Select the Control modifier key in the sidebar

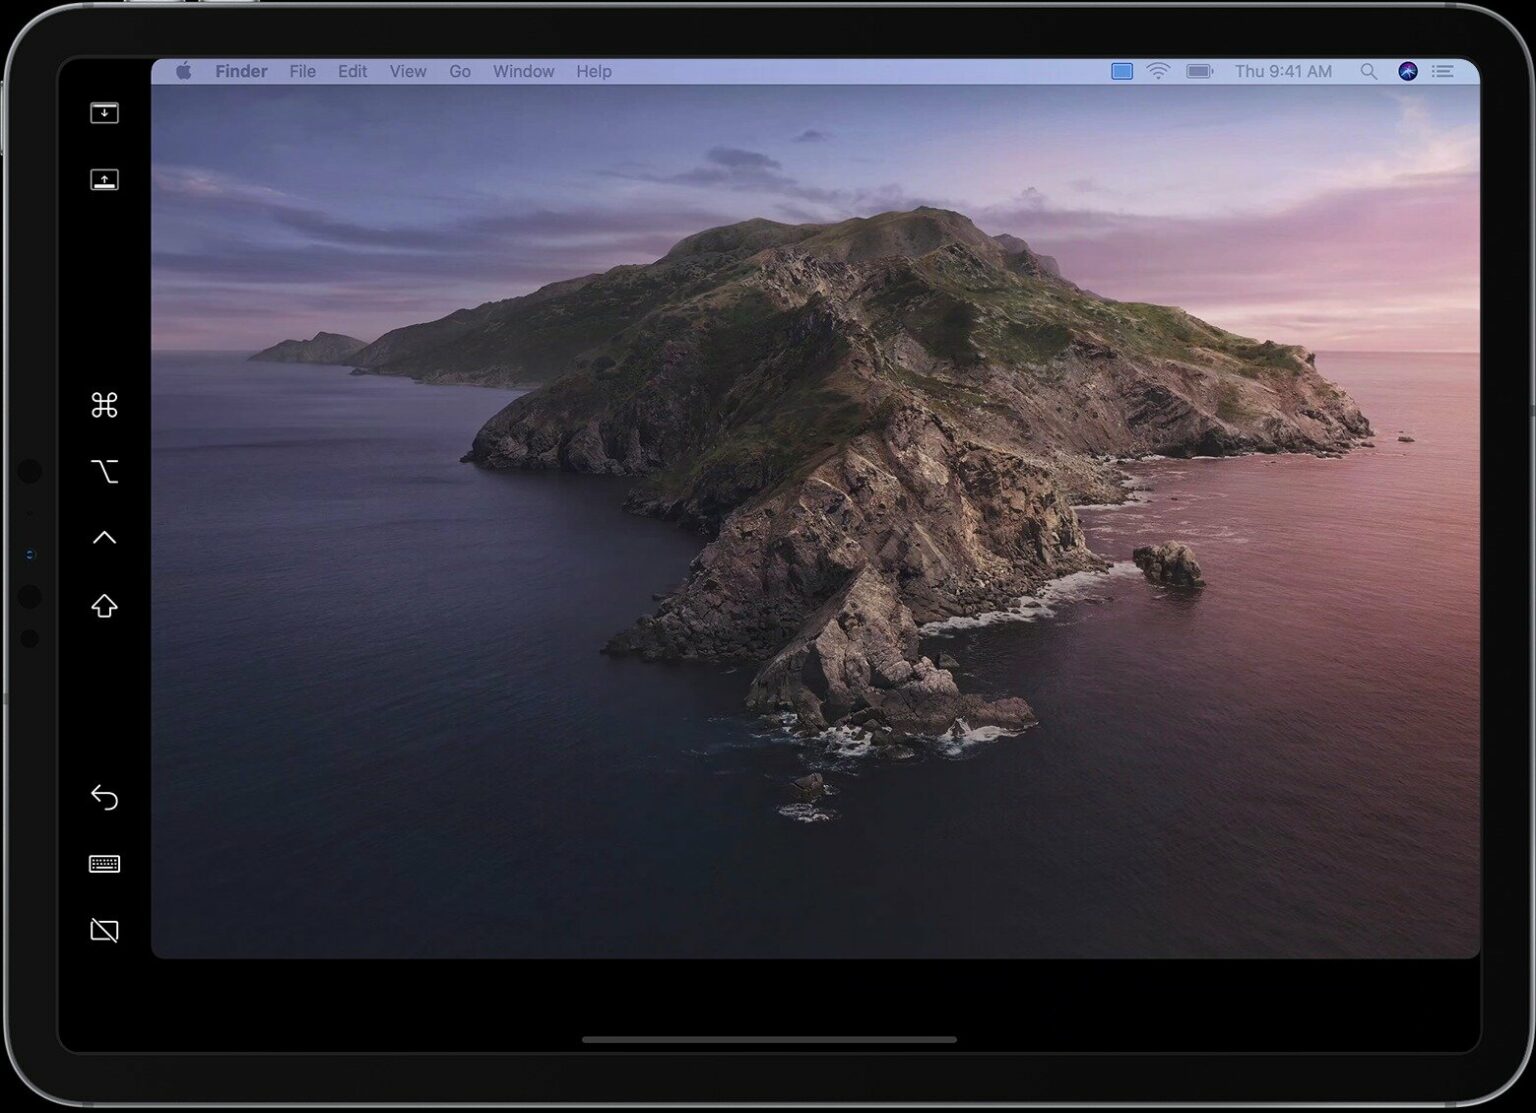pyautogui.click(x=105, y=537)
